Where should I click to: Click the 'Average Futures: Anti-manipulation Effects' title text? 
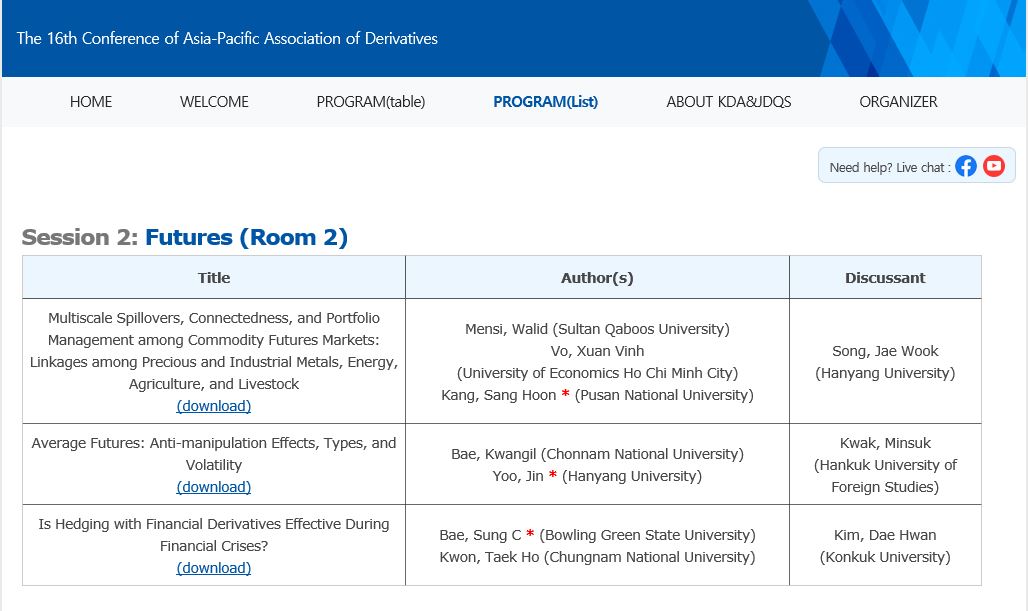[x=214, y=454]
